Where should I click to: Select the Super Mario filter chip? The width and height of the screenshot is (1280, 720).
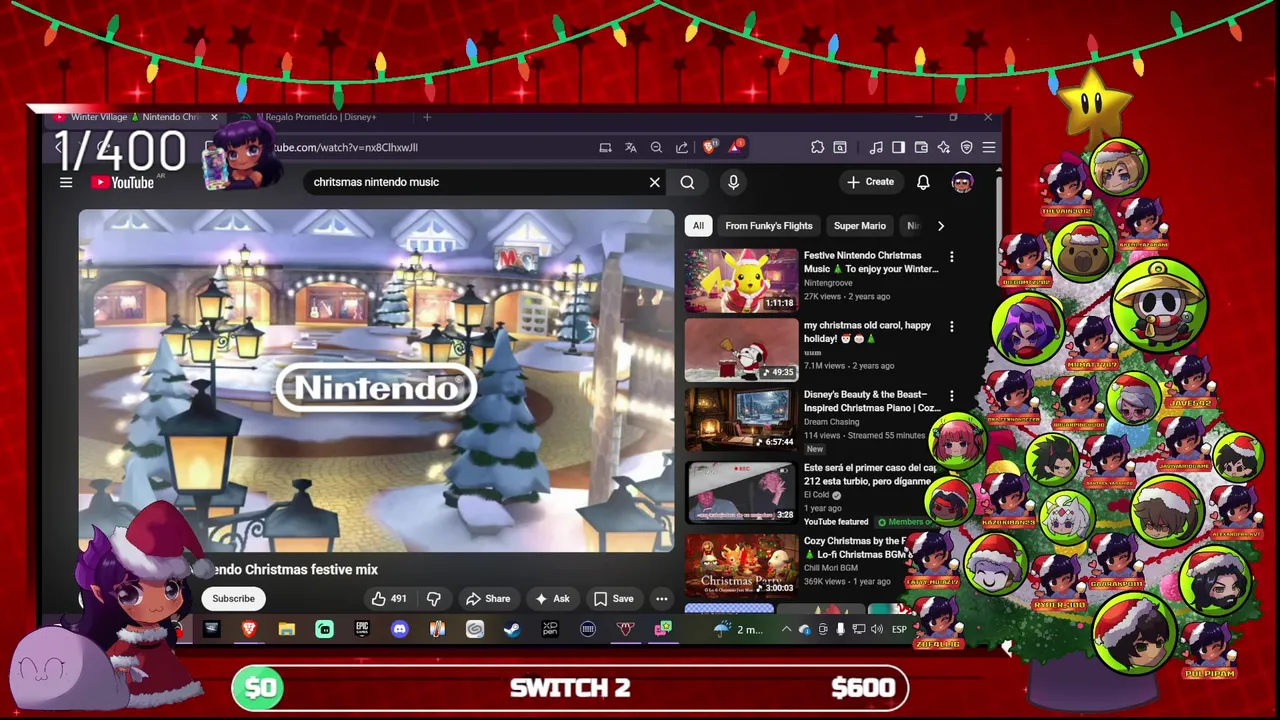coord(860,226)
